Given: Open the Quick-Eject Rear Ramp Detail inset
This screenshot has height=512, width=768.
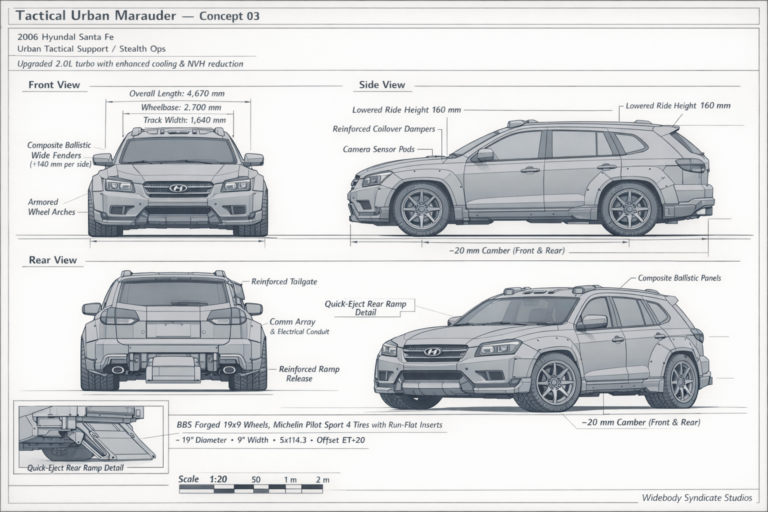Looking at the screenshot, I should 91,437.
